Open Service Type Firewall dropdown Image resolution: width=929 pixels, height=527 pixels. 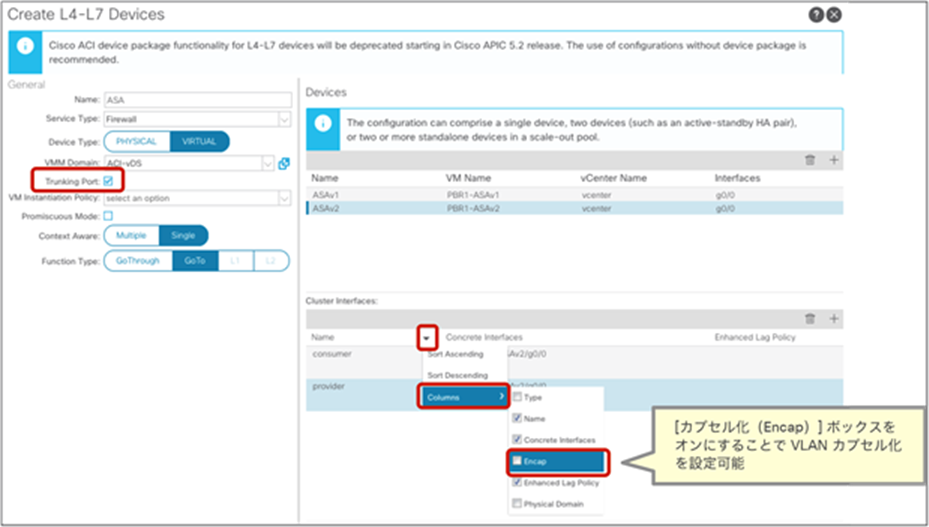coord(284,119)
